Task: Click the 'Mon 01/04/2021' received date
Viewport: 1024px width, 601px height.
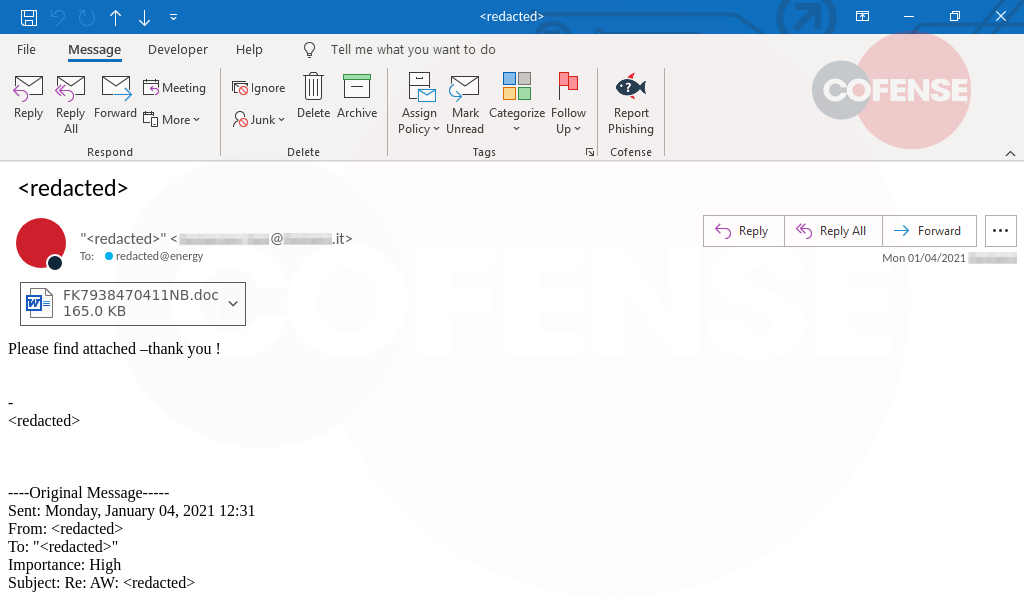Action: (x=923, y=258)
